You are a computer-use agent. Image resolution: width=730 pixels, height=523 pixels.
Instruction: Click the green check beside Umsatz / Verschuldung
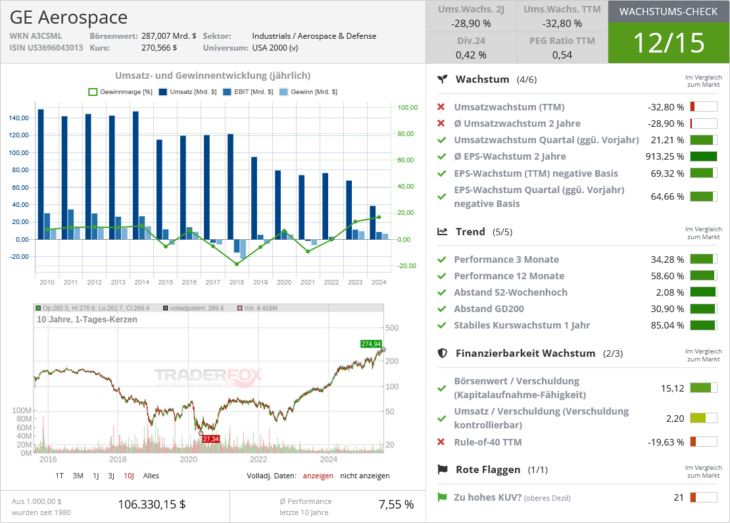point(442,418)
